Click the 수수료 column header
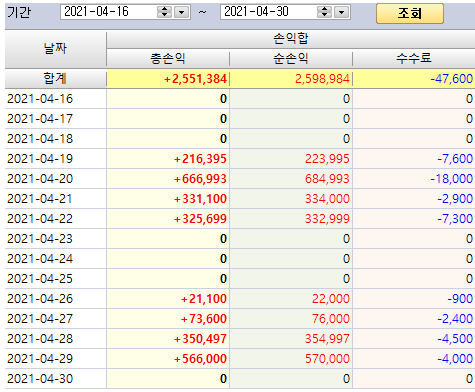 [414, 59]
